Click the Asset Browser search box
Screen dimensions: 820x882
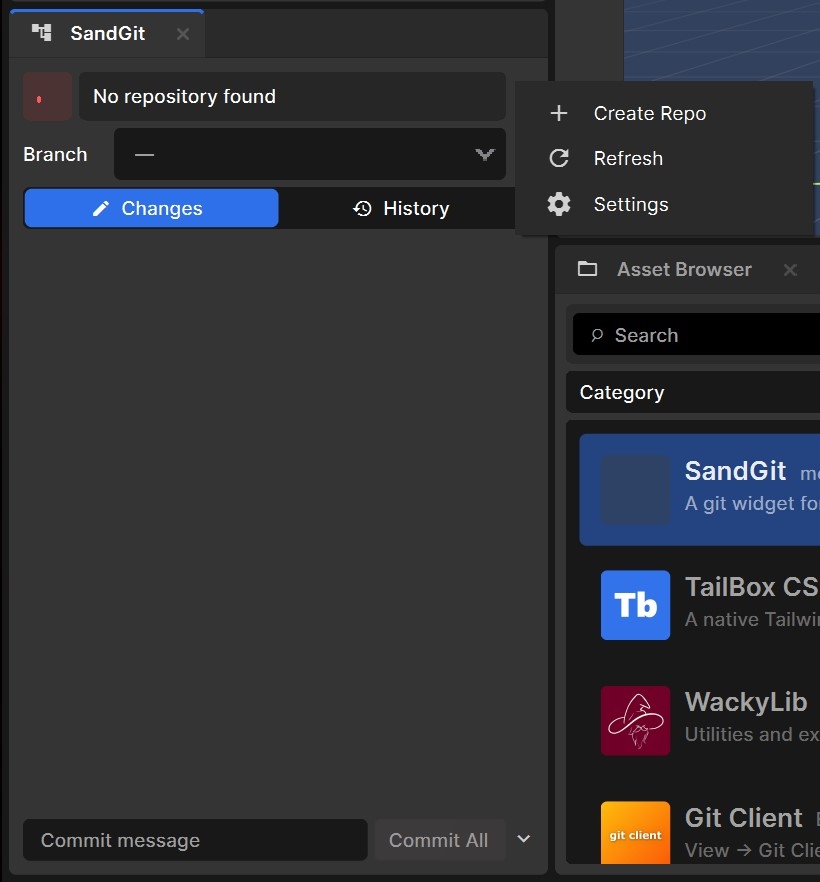pyautogui.click(x=700, y=335)
